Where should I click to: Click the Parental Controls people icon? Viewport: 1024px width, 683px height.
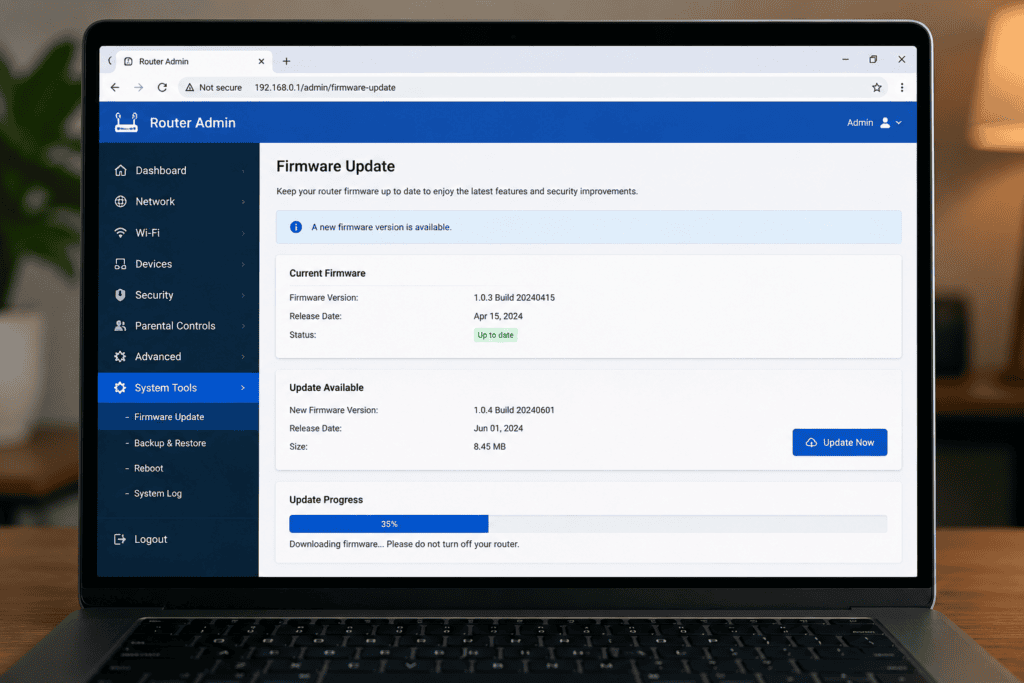[x=120, y=325]
